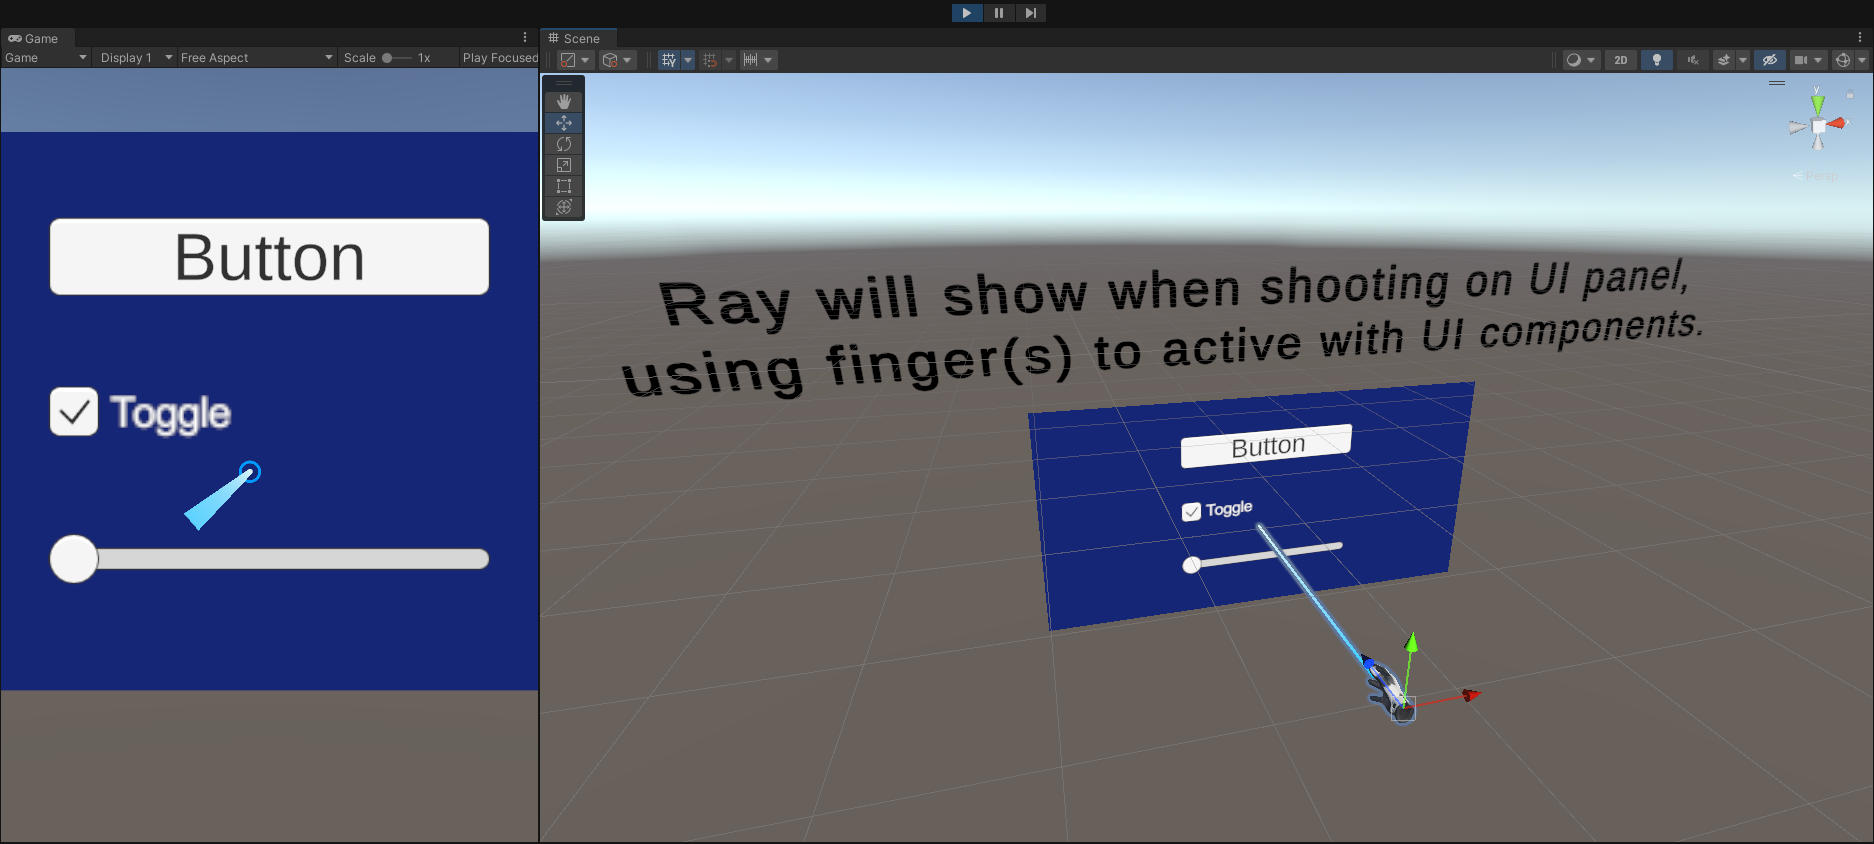
Task: Toggle scene lighting with the lightbulb icon
Action: 1657,60
